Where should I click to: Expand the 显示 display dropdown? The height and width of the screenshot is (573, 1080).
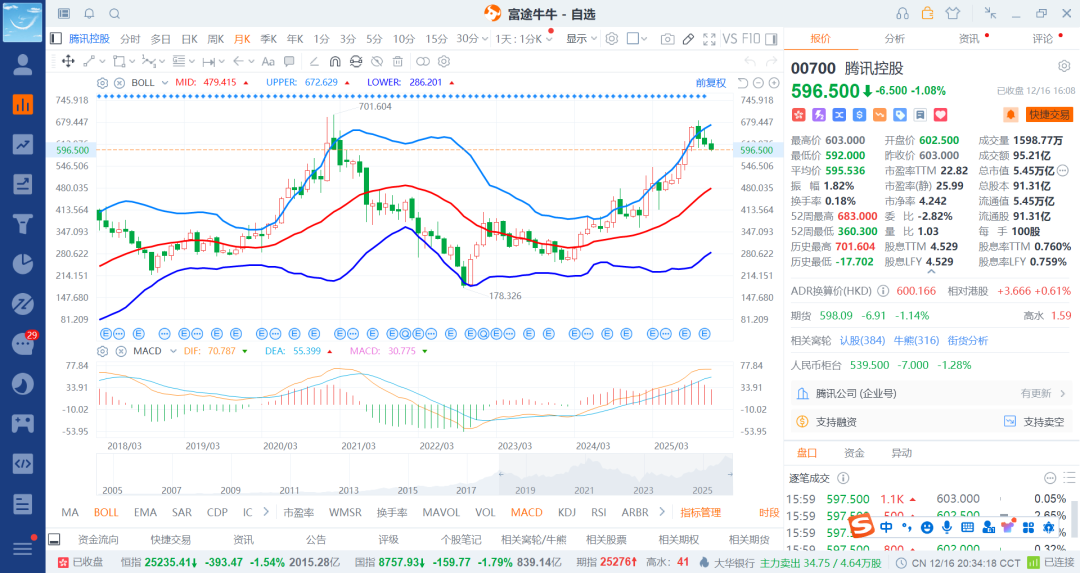coord(580,39)
